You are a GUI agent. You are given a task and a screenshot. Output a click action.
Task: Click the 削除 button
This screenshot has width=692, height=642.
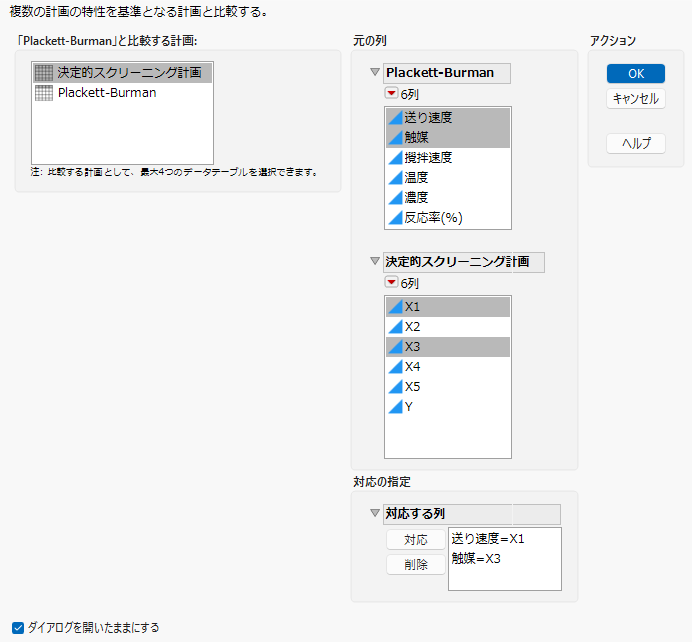coord(416,565)
